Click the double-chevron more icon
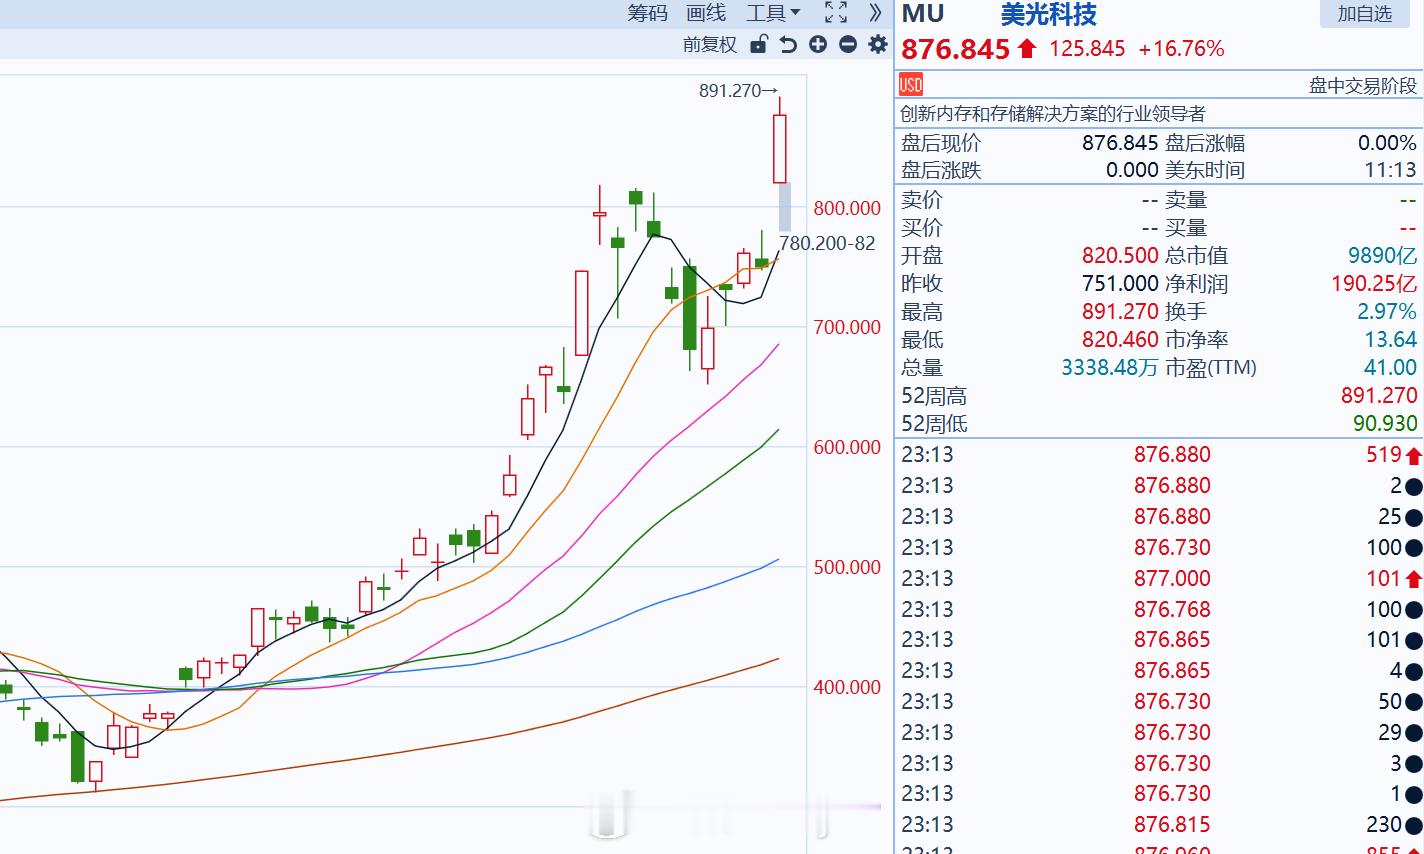The height and width of the screenshot is (854, 1424). 876,13
